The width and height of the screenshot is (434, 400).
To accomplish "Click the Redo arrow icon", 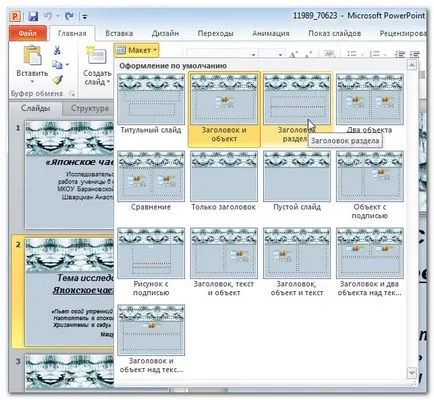I will click(x=69, y=16).
